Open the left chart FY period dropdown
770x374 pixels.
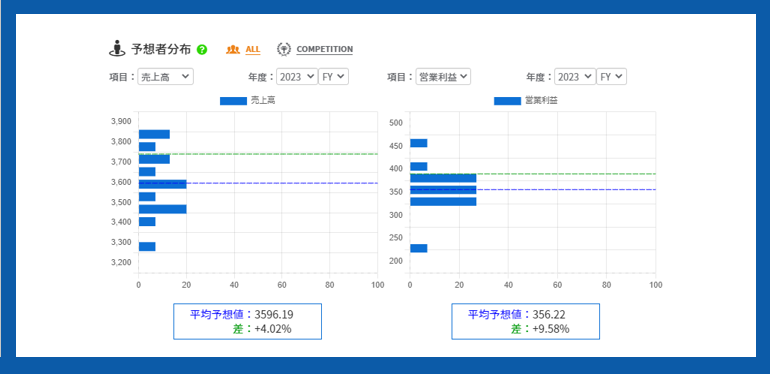[x=334, y=77]
